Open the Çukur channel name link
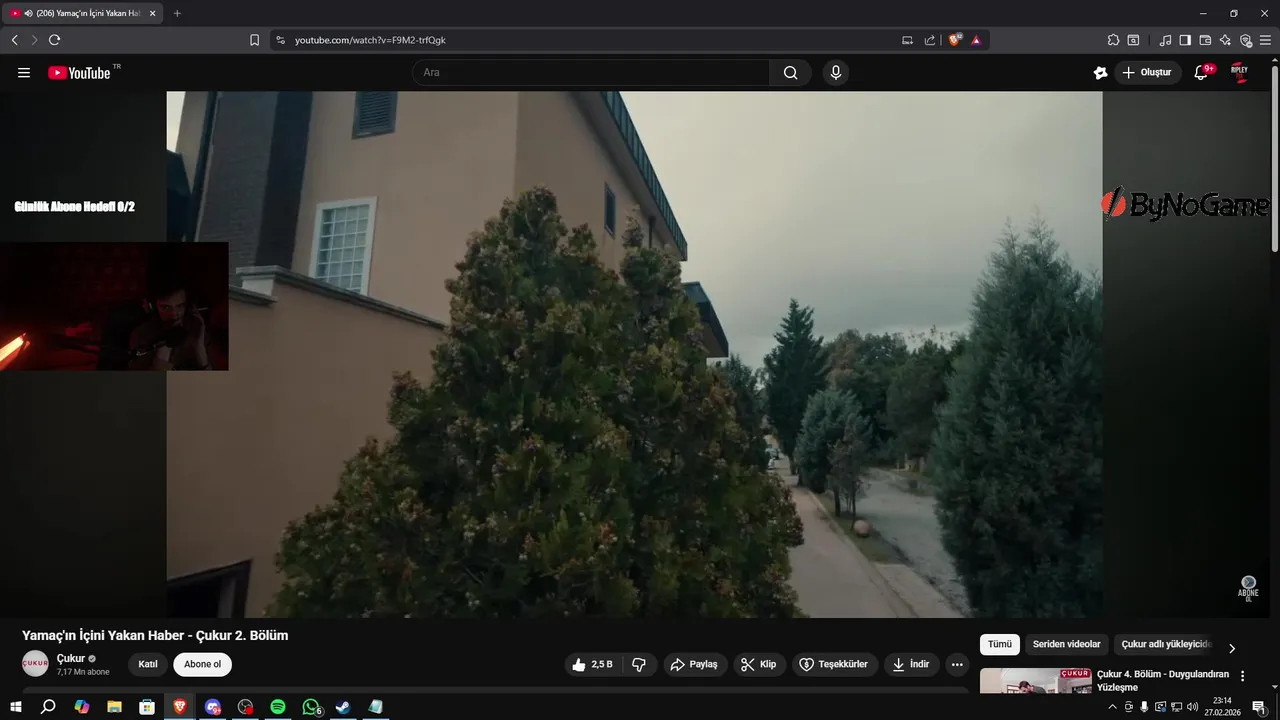The width and height of the screenshot is (1280, 720). point(71,658)
